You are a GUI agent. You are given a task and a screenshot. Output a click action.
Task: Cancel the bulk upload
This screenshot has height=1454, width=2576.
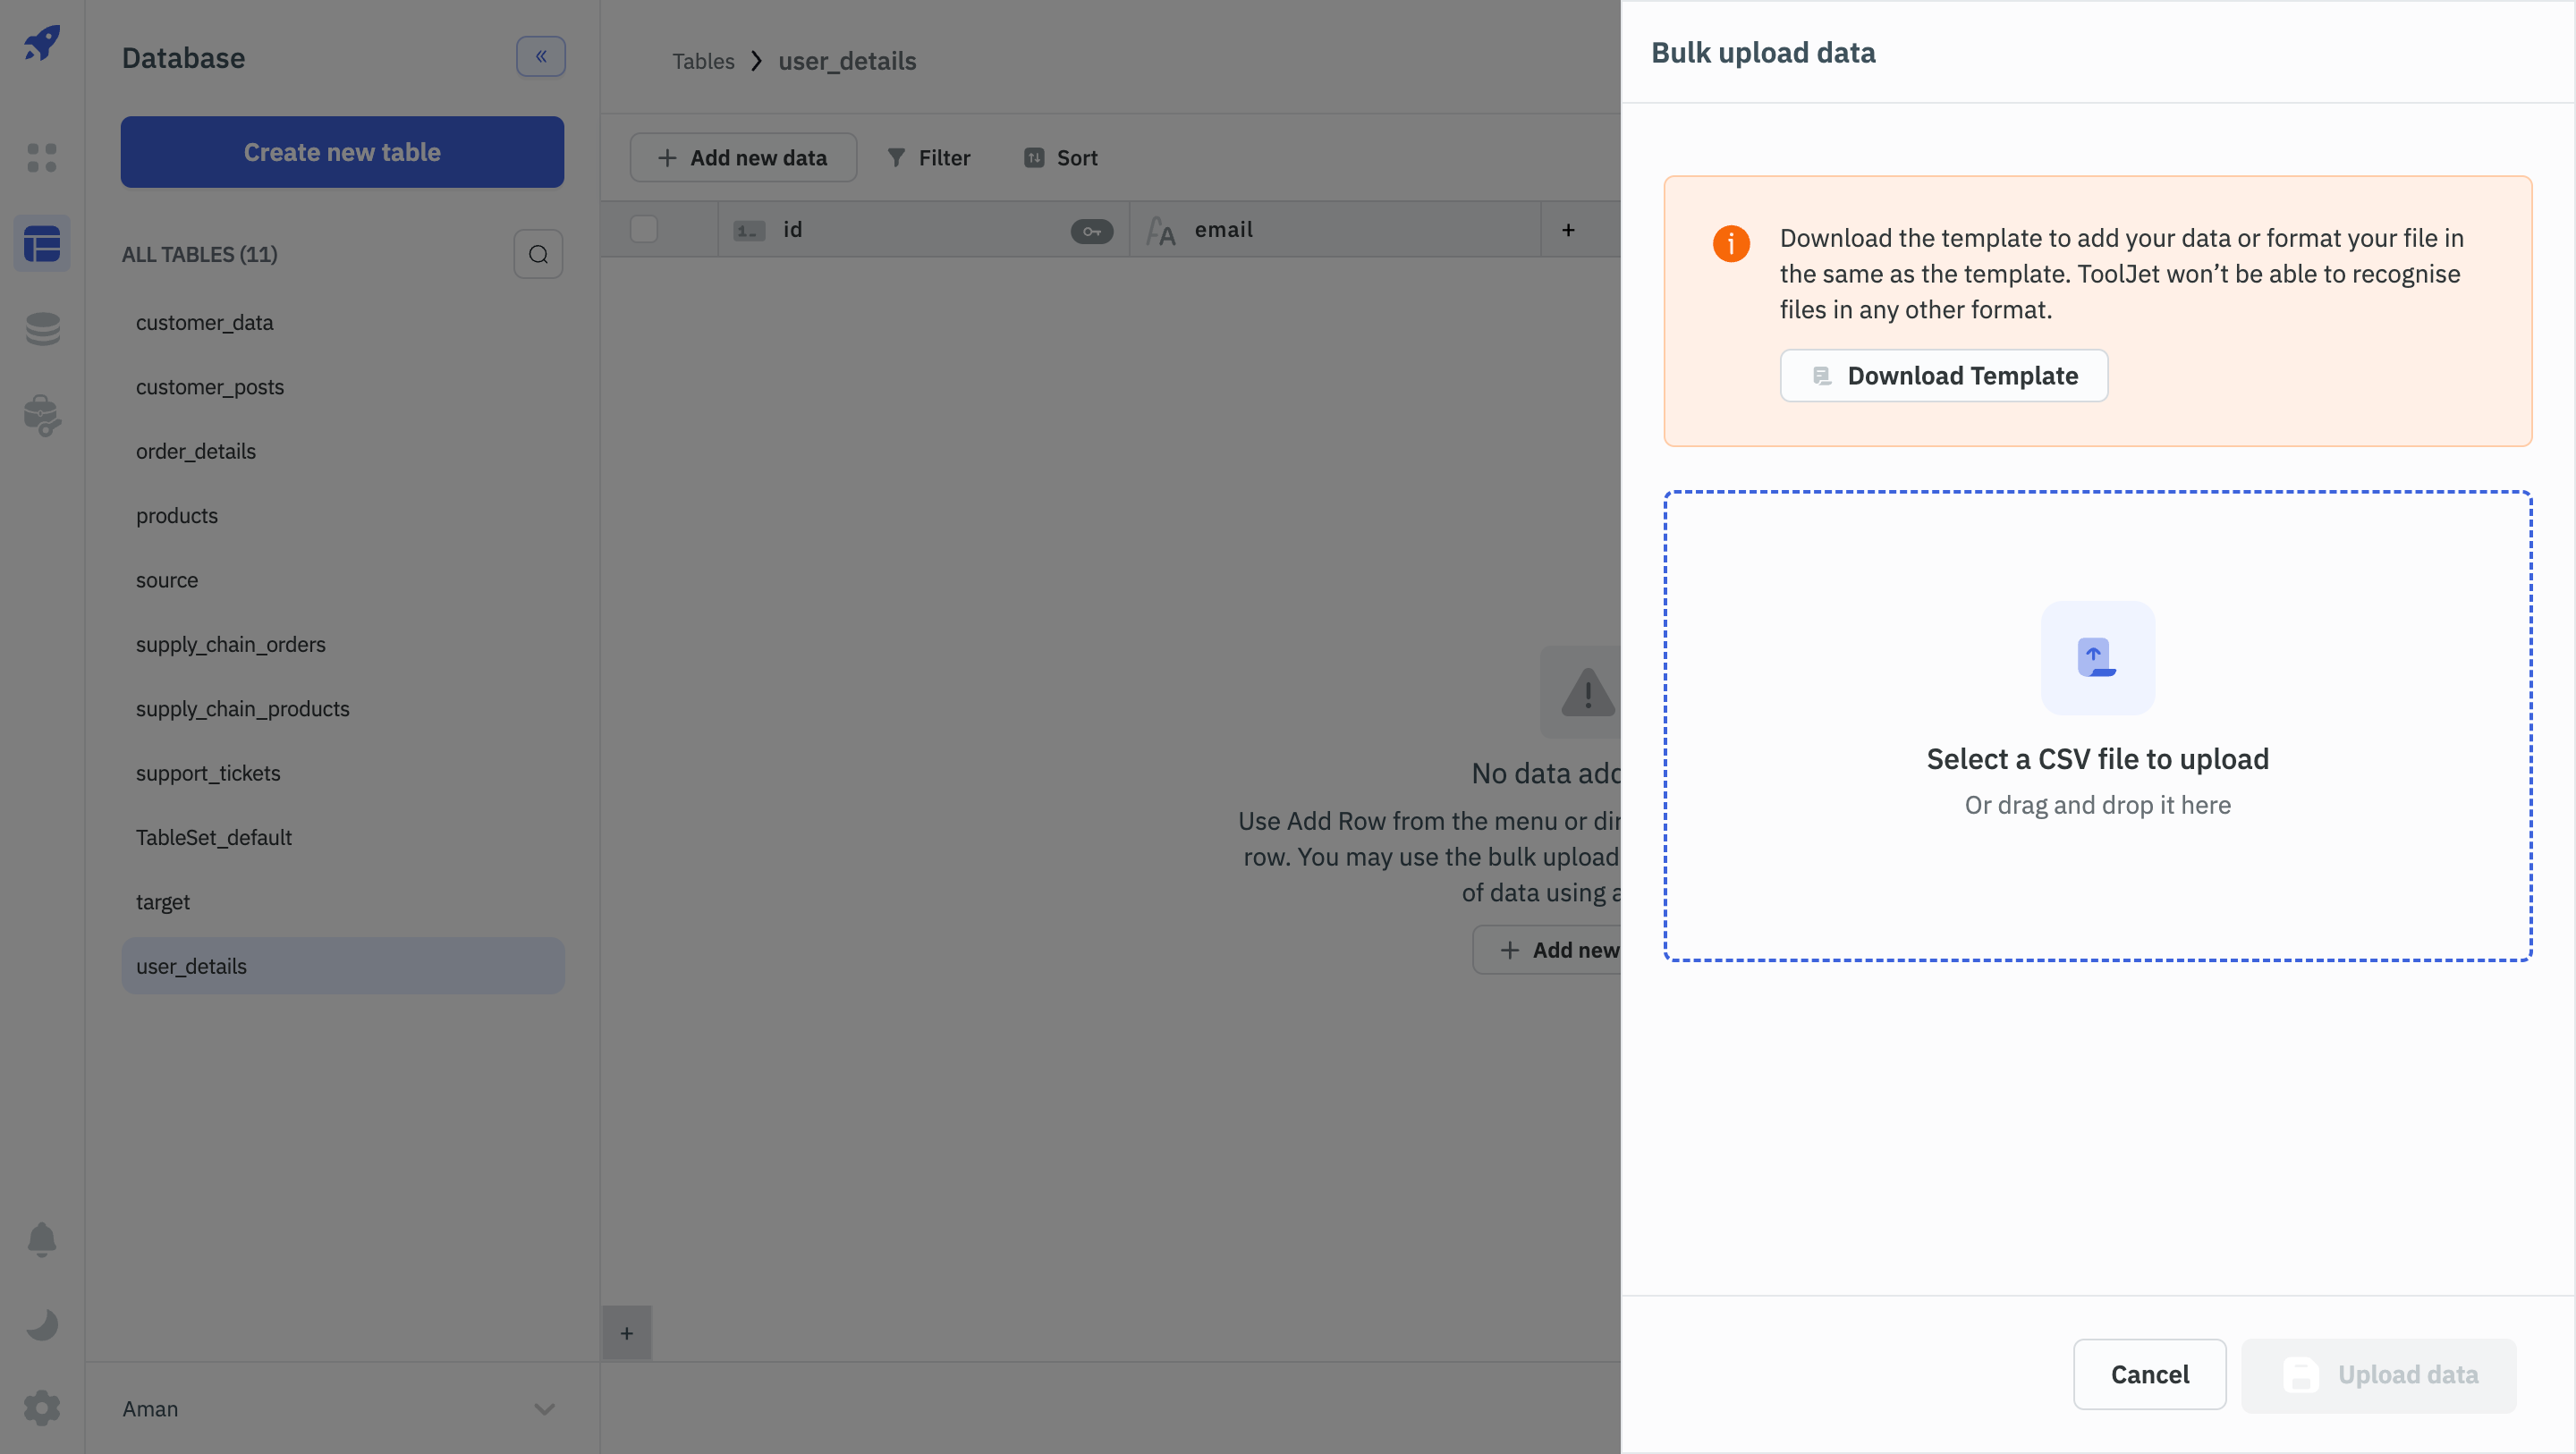pos(2149,1375)
